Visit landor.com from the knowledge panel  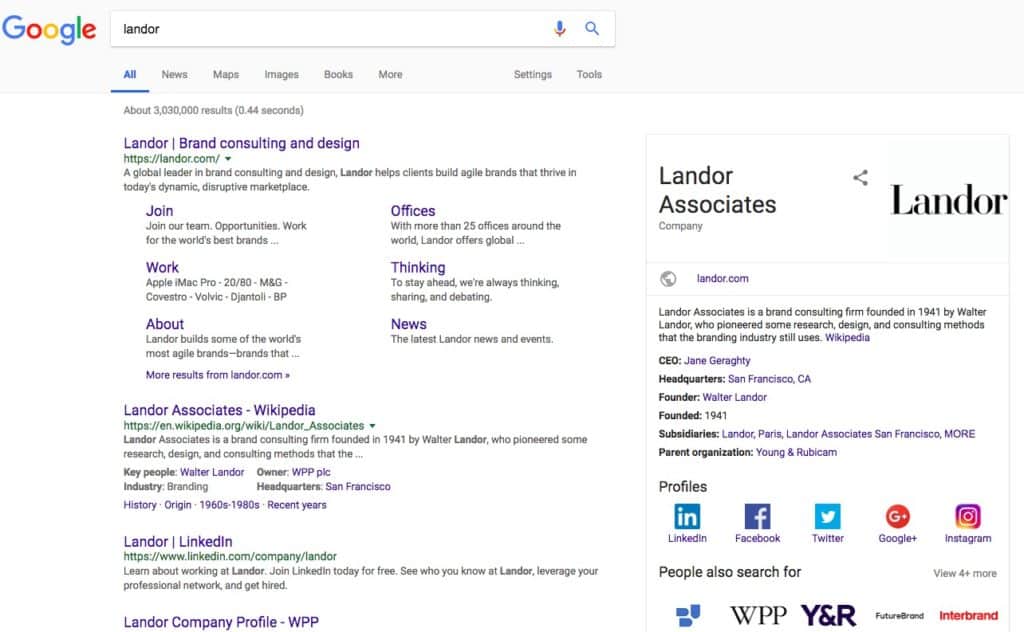722,278
